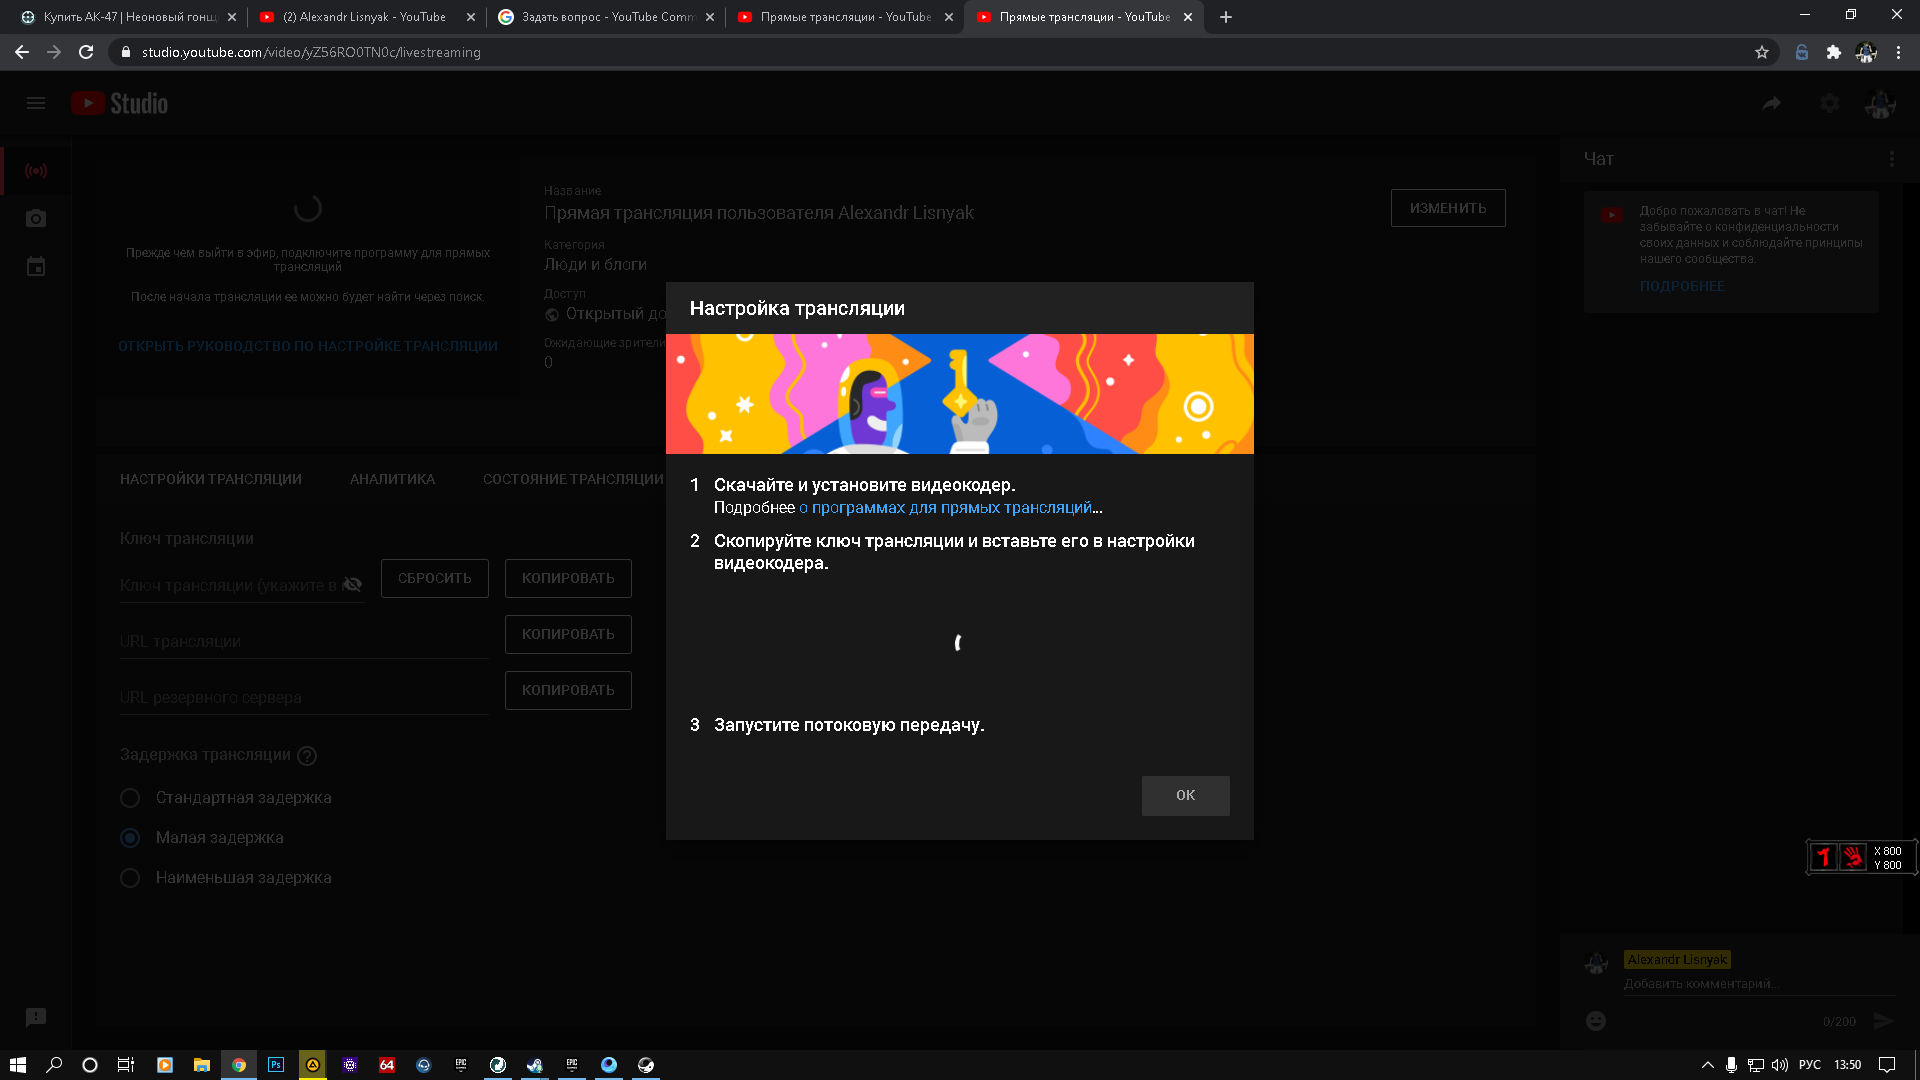Click ИЗМЕНИТЬ to edit stream details

coord(1448,208)
